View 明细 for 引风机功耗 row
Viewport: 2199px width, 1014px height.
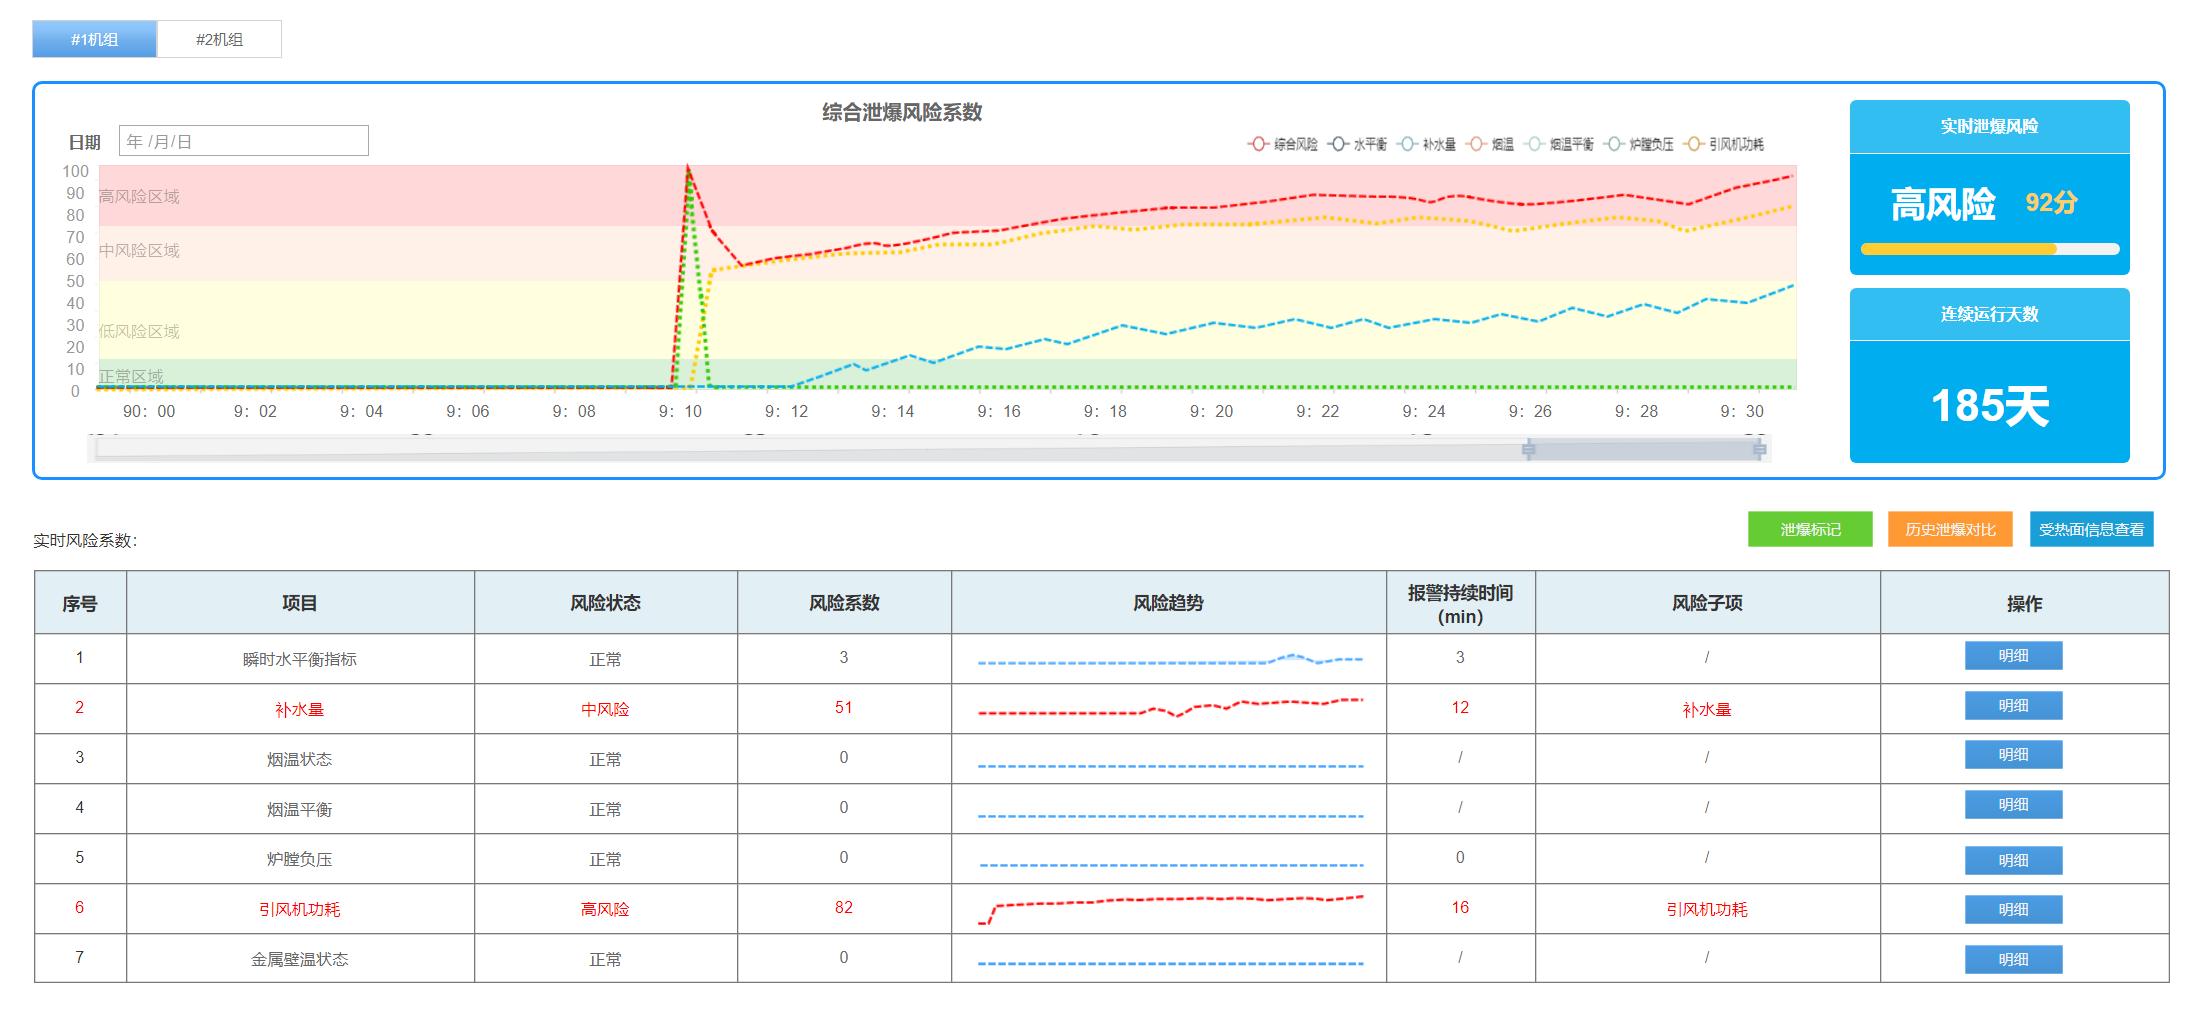[2013, 909]
